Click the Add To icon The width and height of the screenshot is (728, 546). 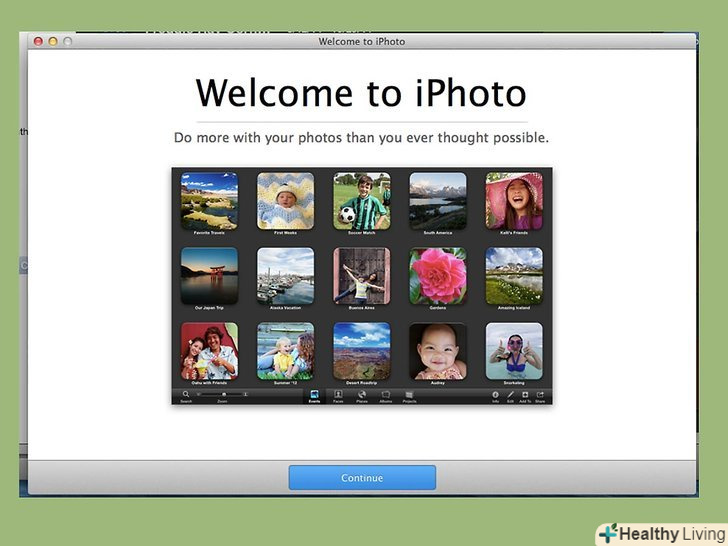click(x=525, y=395)
